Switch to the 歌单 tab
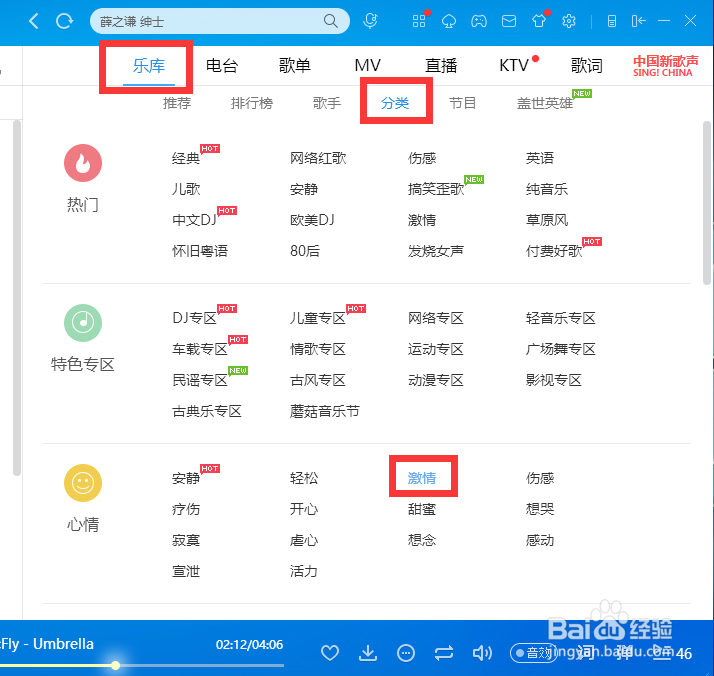The height and width of the screenshot is (676, 714). 295,66
